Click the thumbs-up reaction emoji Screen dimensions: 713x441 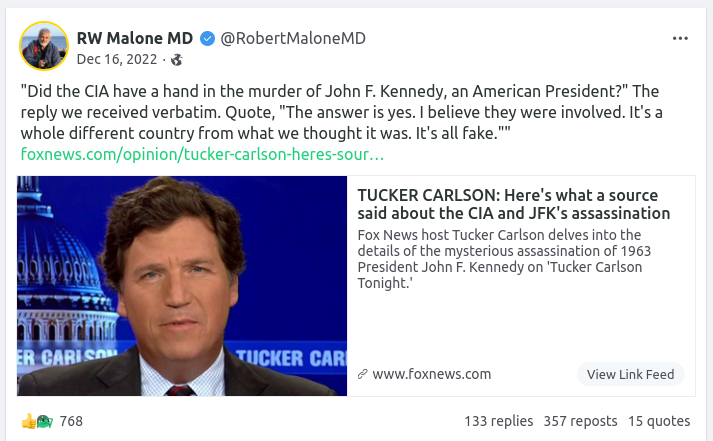(x=28, y=421)
